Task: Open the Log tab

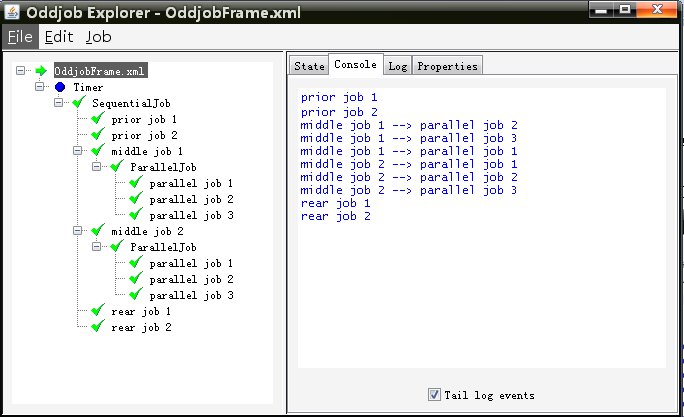Action: coord(398,66)
